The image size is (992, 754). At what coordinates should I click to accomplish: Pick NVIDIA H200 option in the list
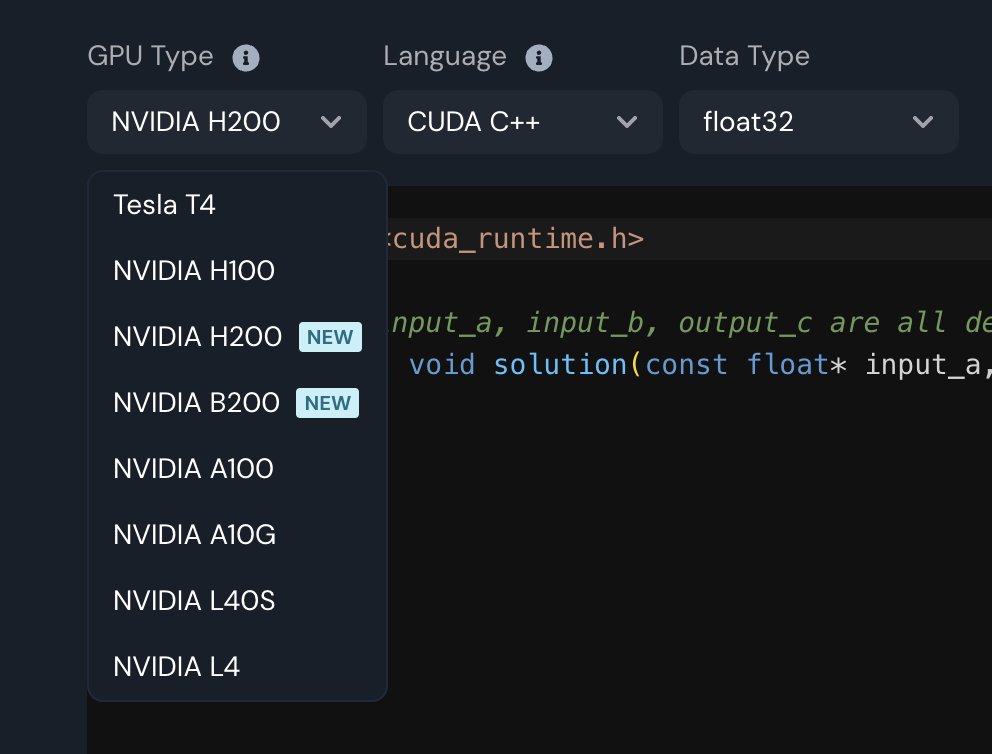point(237,337)
